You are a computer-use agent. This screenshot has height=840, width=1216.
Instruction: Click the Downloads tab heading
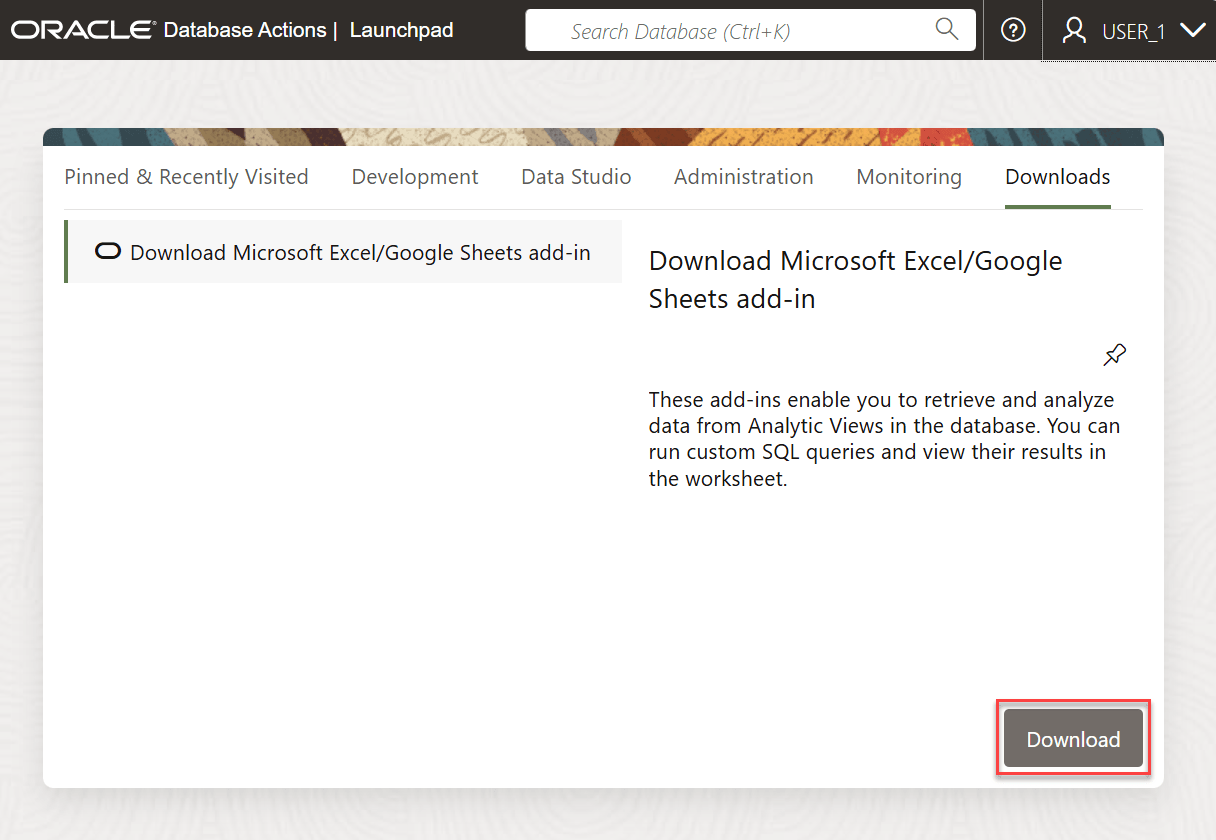[1057, 176]
